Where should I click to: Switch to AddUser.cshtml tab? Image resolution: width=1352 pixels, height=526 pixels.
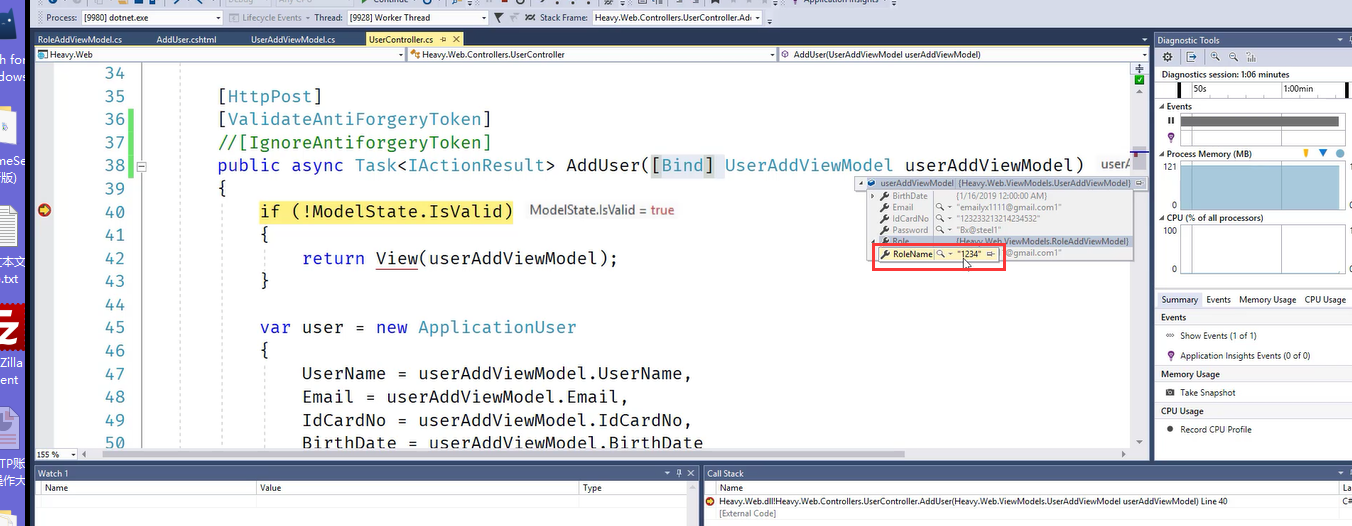pyautogui.click(x=186, y=39)
